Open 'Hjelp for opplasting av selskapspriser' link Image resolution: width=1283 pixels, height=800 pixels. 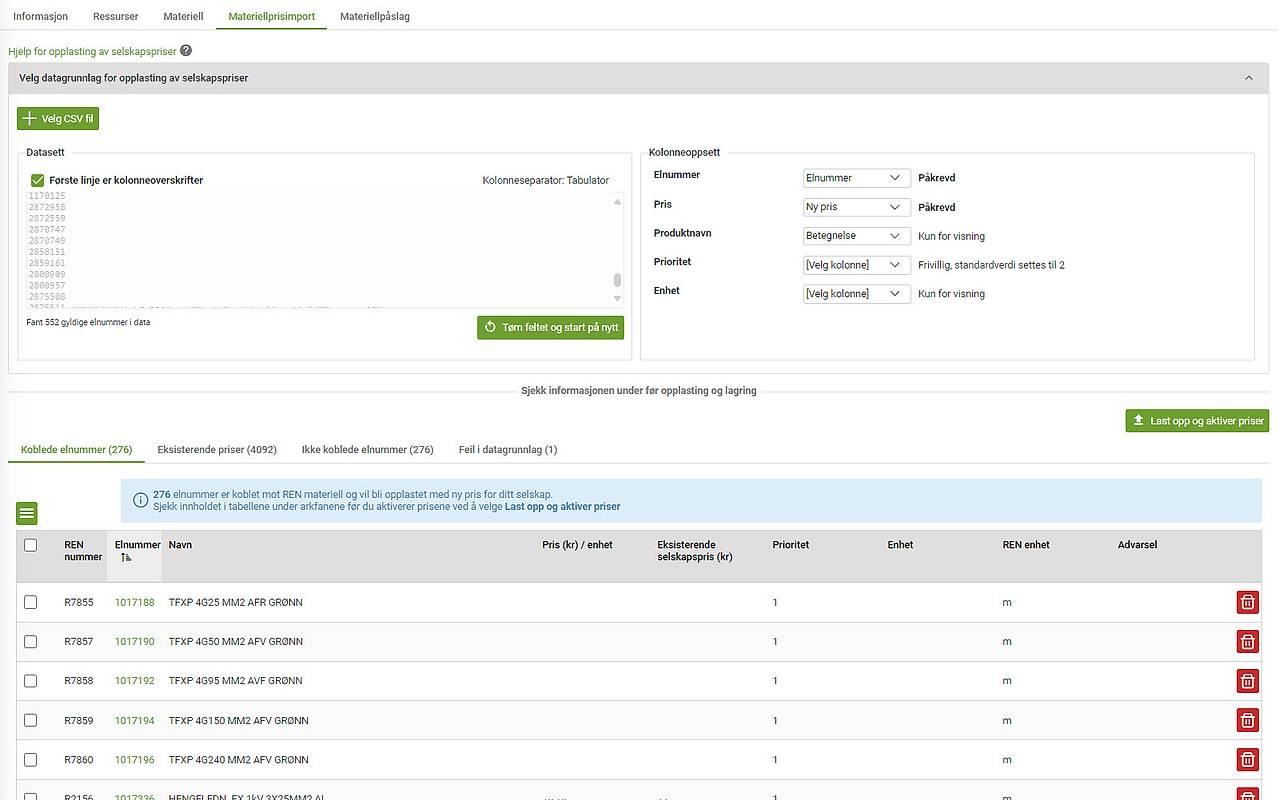[x=92, y=51]
